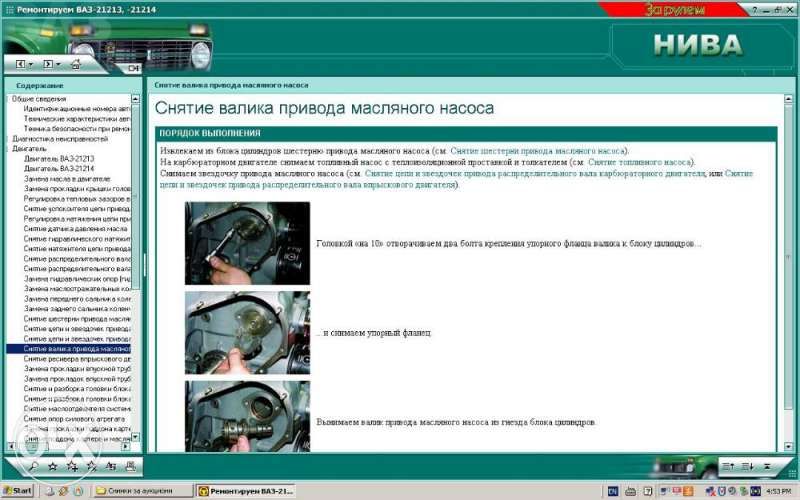Open the Диагностика неисправностей section
Image resolution: width=800 pixels, height=500 pixels.
click(60, 139)
